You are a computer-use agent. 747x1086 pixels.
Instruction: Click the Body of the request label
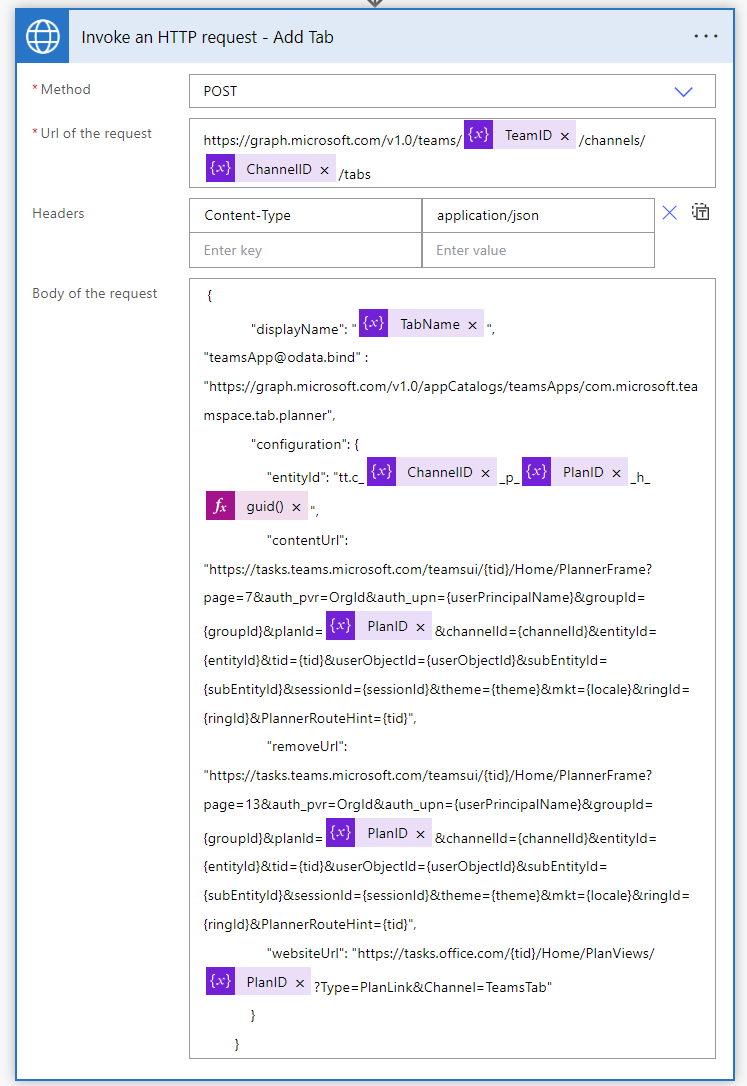click(x=95, y=294)
